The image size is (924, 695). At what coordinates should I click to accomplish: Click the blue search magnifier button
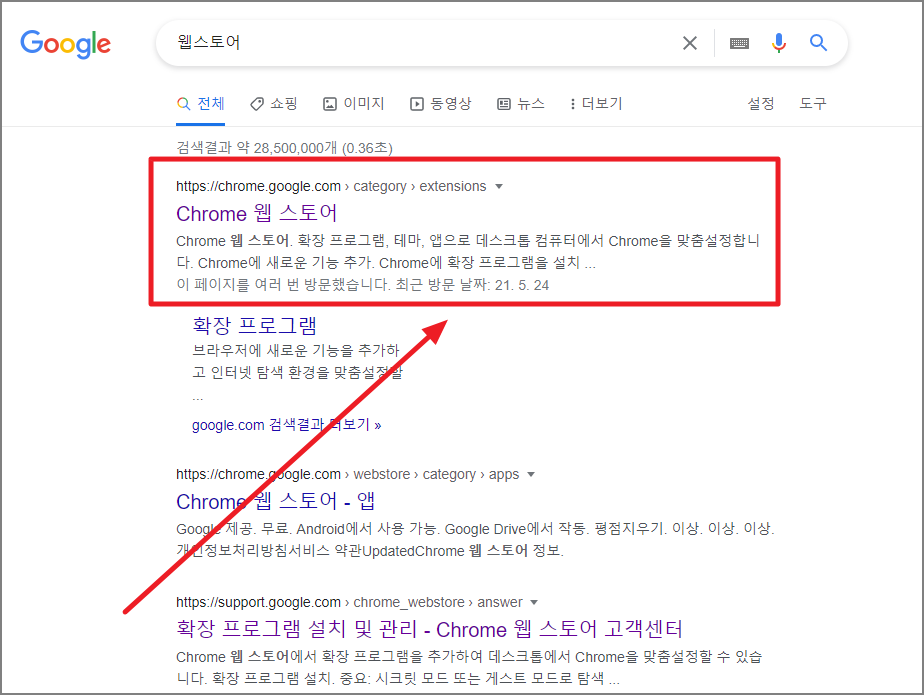(818, 42)
